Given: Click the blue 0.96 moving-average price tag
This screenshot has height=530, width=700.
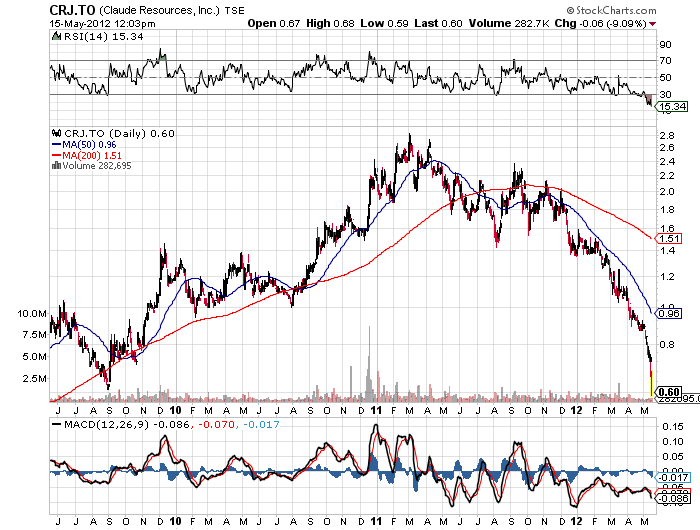Looking at the screenshot, I should point(669,313).
